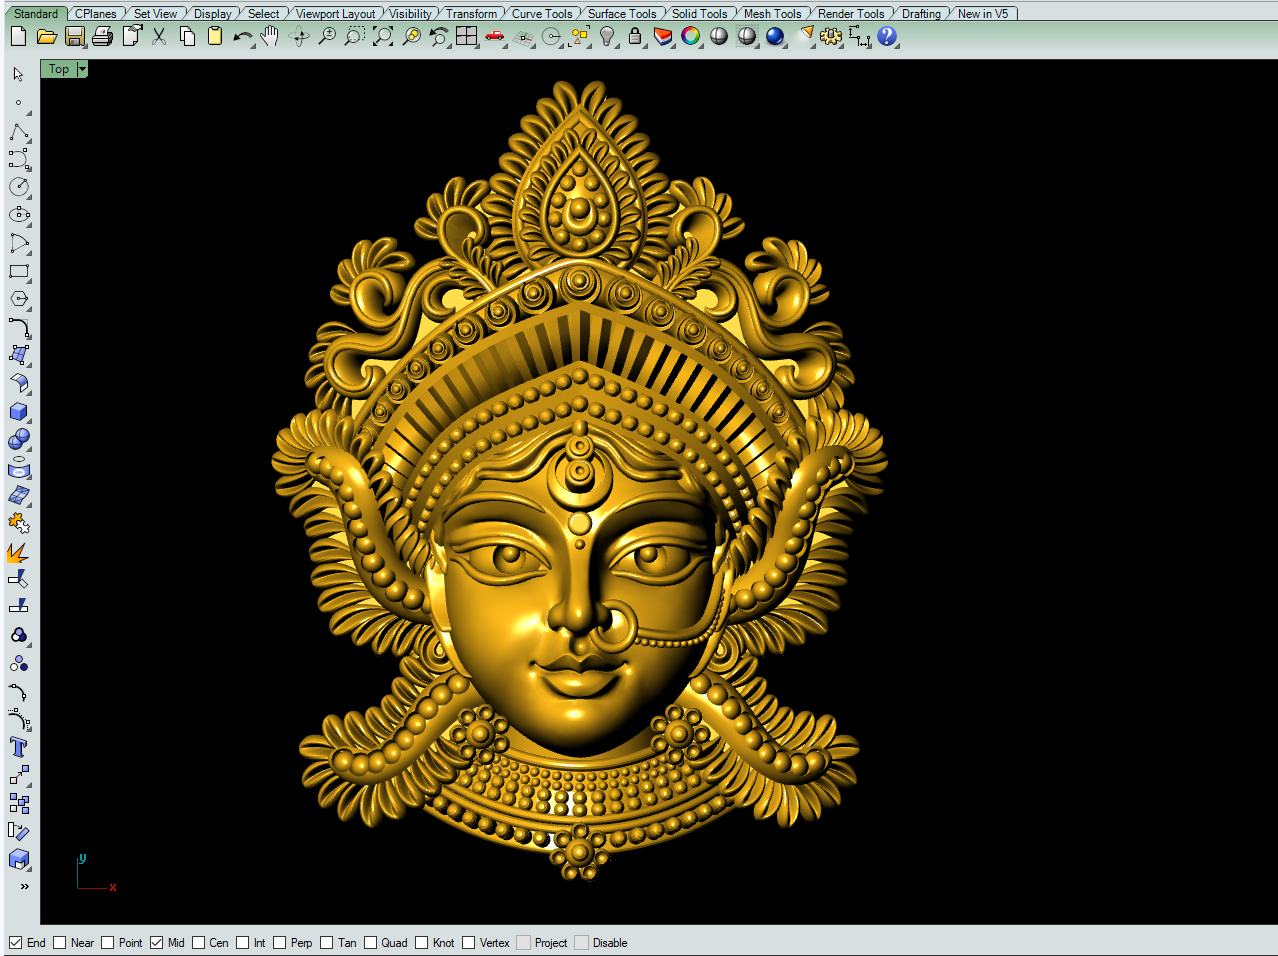Print using the printer icon
Viewport: 1278px width, 956px height.
tap(102, 37)
